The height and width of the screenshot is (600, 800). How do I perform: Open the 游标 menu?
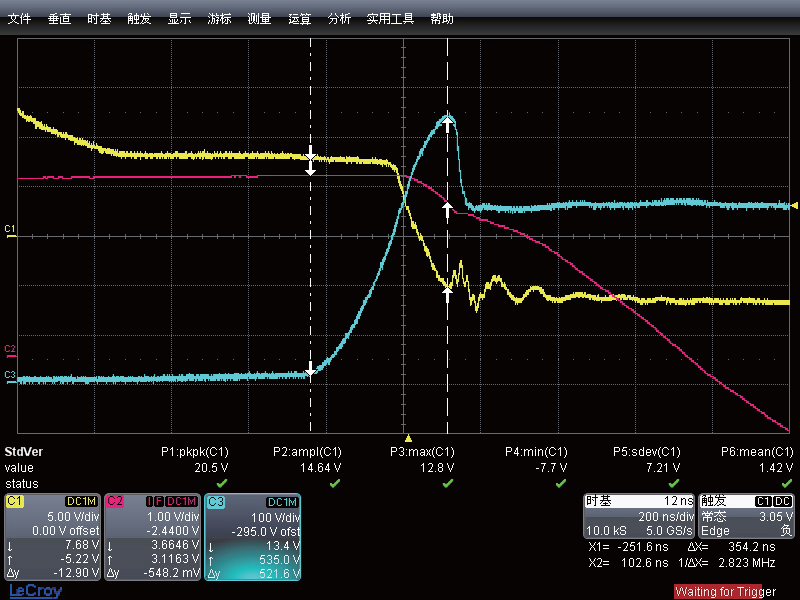pyautogui.click(x=219, y=19)
